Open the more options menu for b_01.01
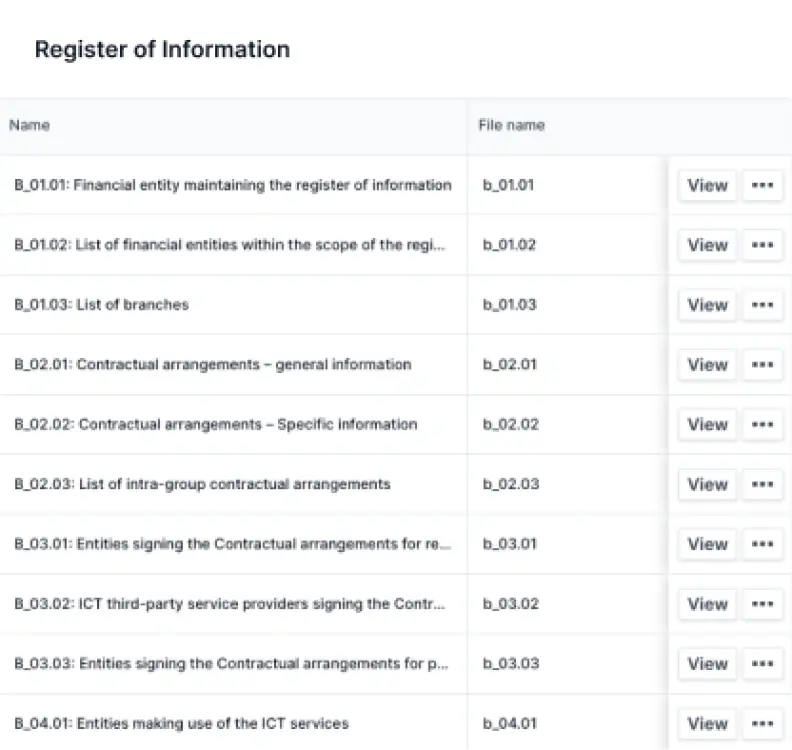Viewport: 792px width, 750px height. pos(762,185)
